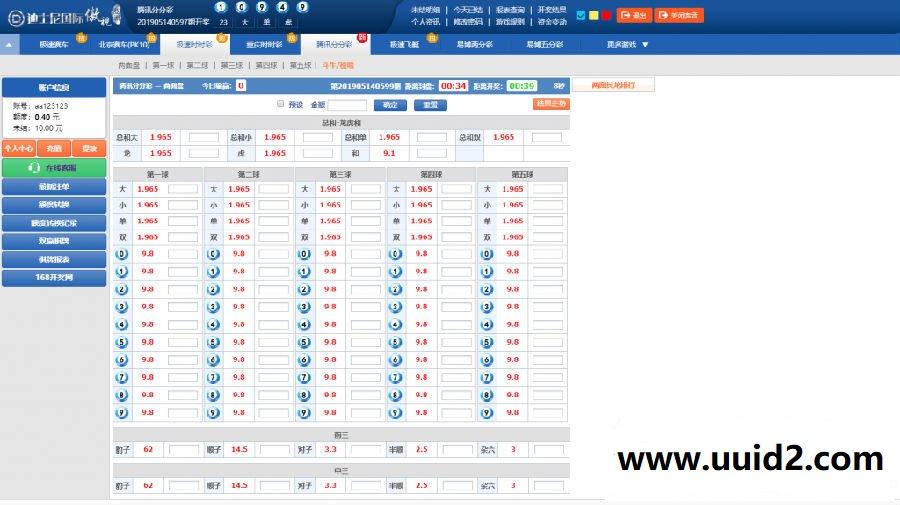Viewport: 900px width, 505px height.
Task: Open the 修改密码 header link
Action: pos(468,22)
